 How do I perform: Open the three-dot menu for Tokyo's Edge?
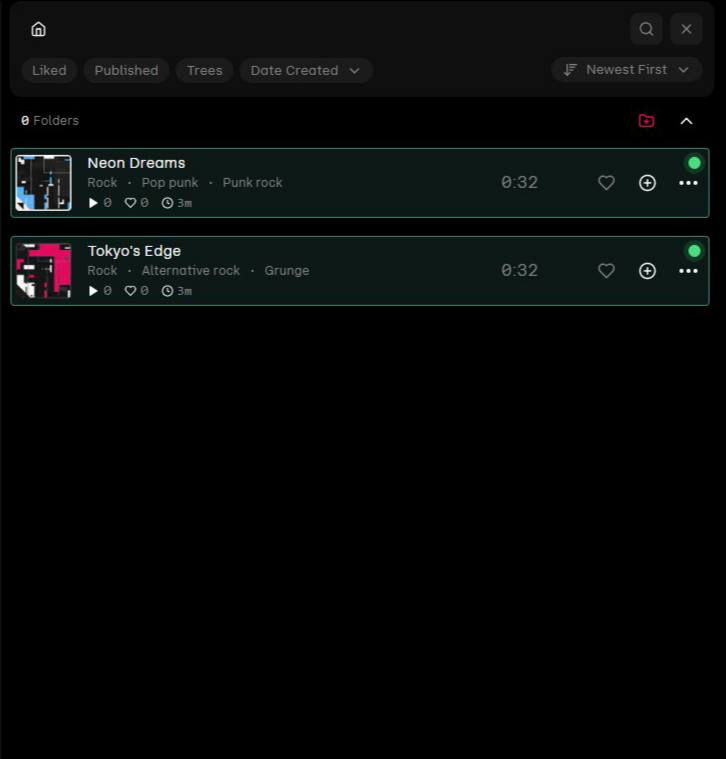click(688, 271)
